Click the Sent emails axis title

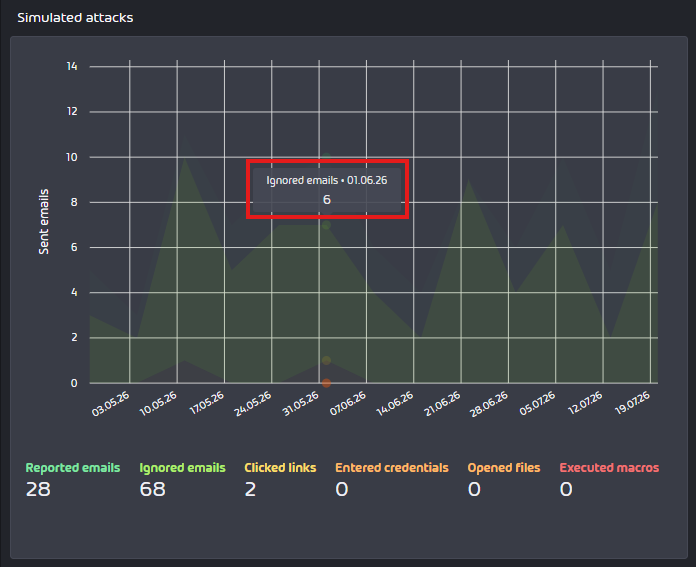tap(44, 222)
